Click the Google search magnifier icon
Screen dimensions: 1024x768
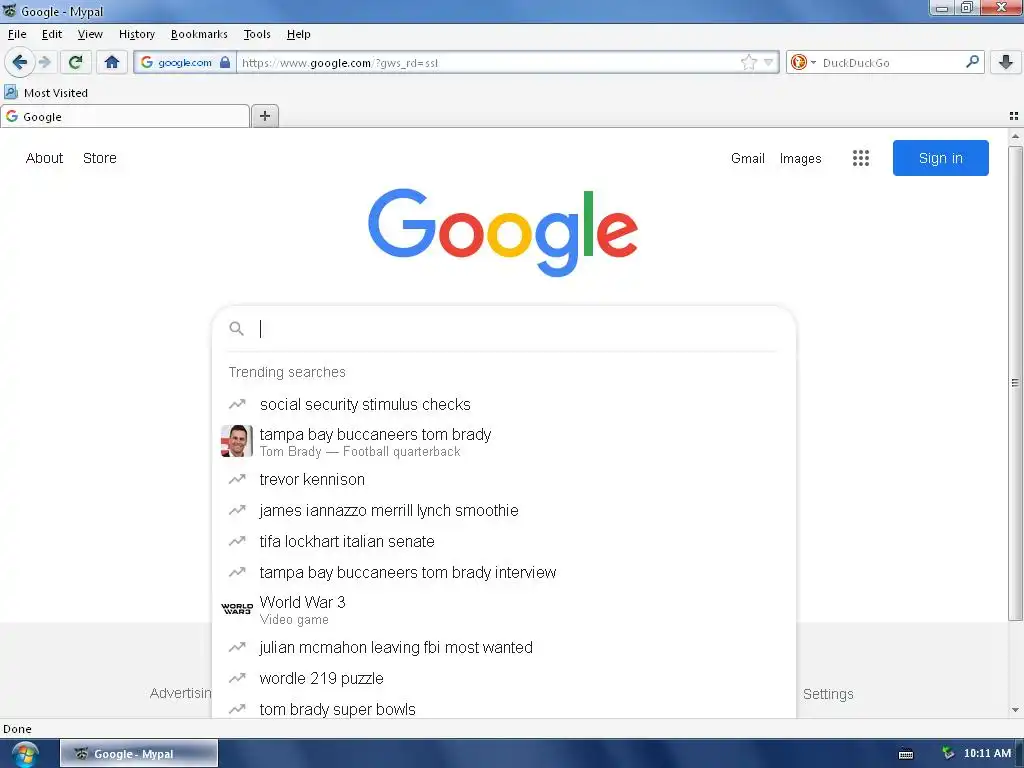pyautogui.click(x=236, y=328)
